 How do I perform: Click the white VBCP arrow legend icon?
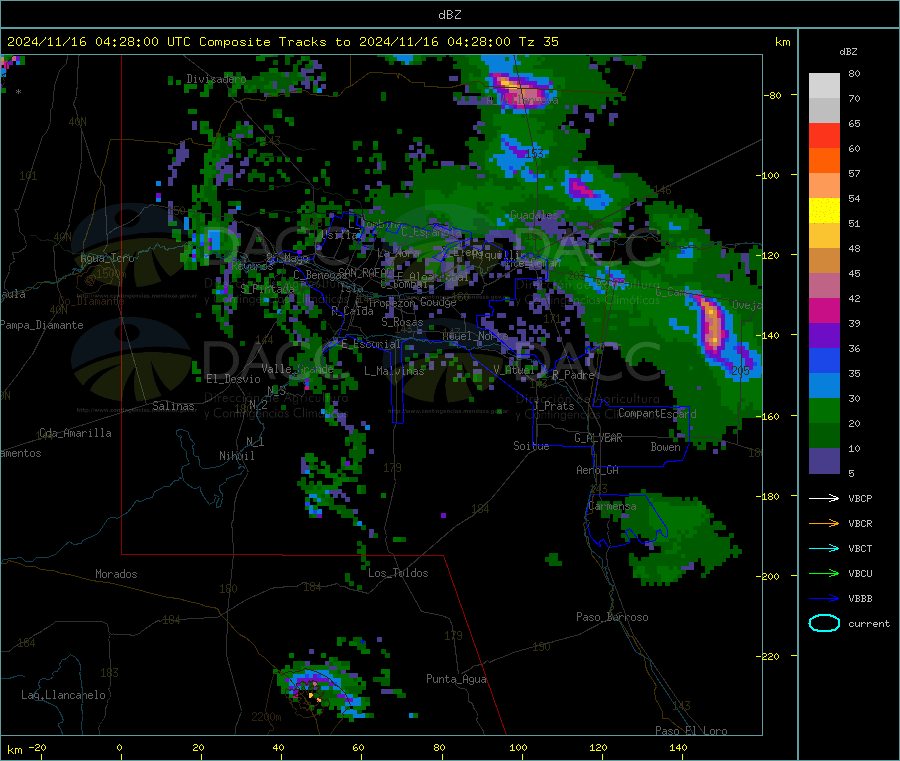pyautogui.click(x=824, y=498)
